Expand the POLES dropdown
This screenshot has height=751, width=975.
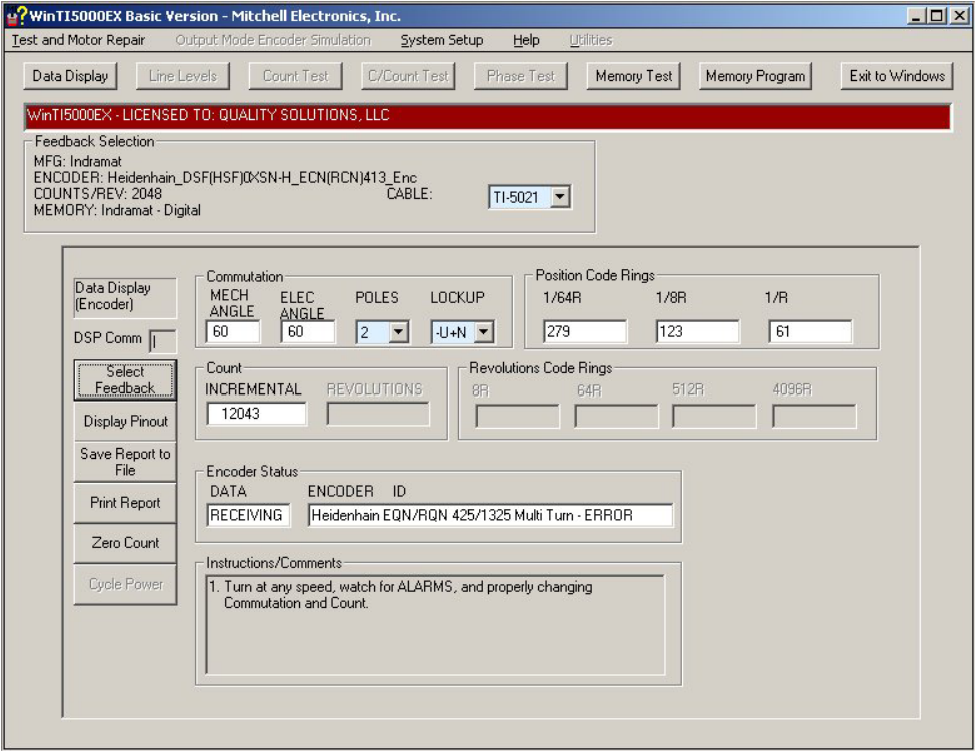pos(398,332)
